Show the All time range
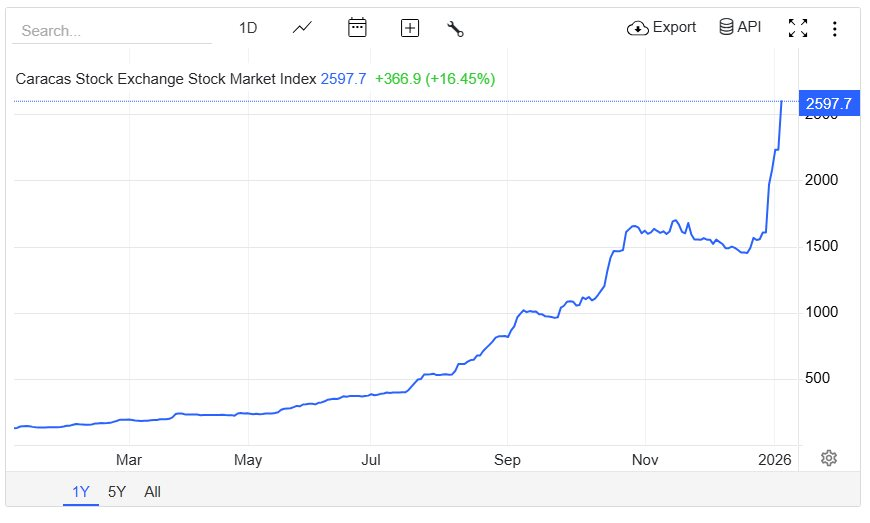 pos(152,491)
